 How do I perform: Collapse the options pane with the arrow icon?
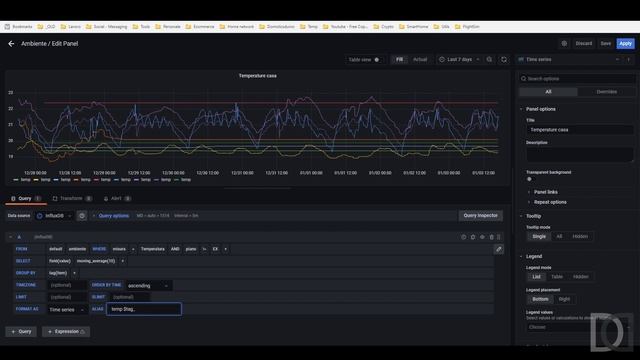pyautogui.click(x=629, y=60)
